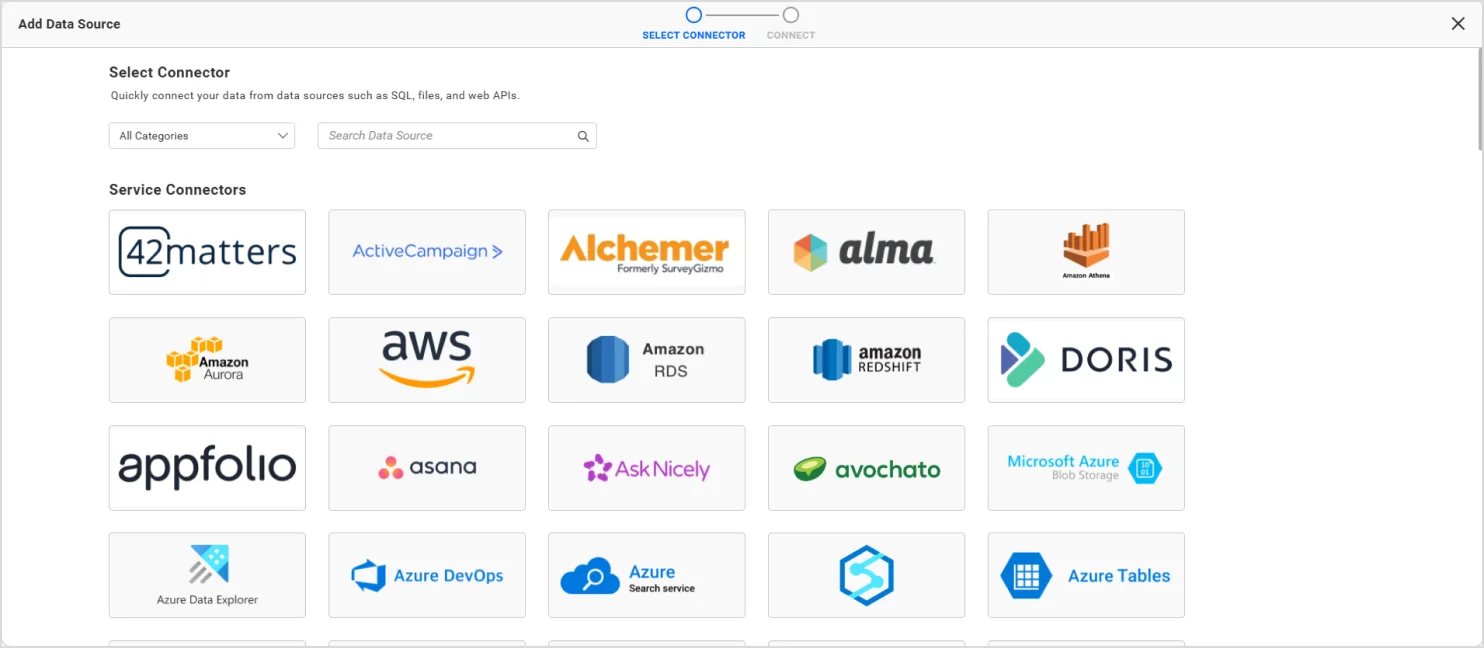
Task: Click the AskNicely connector
Action: tap(646, 468)
